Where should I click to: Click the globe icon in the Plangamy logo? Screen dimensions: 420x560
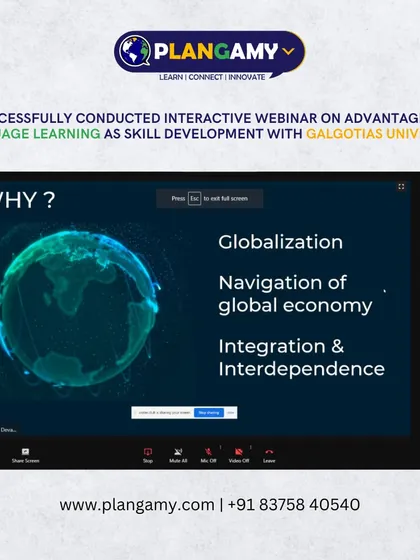135,50
